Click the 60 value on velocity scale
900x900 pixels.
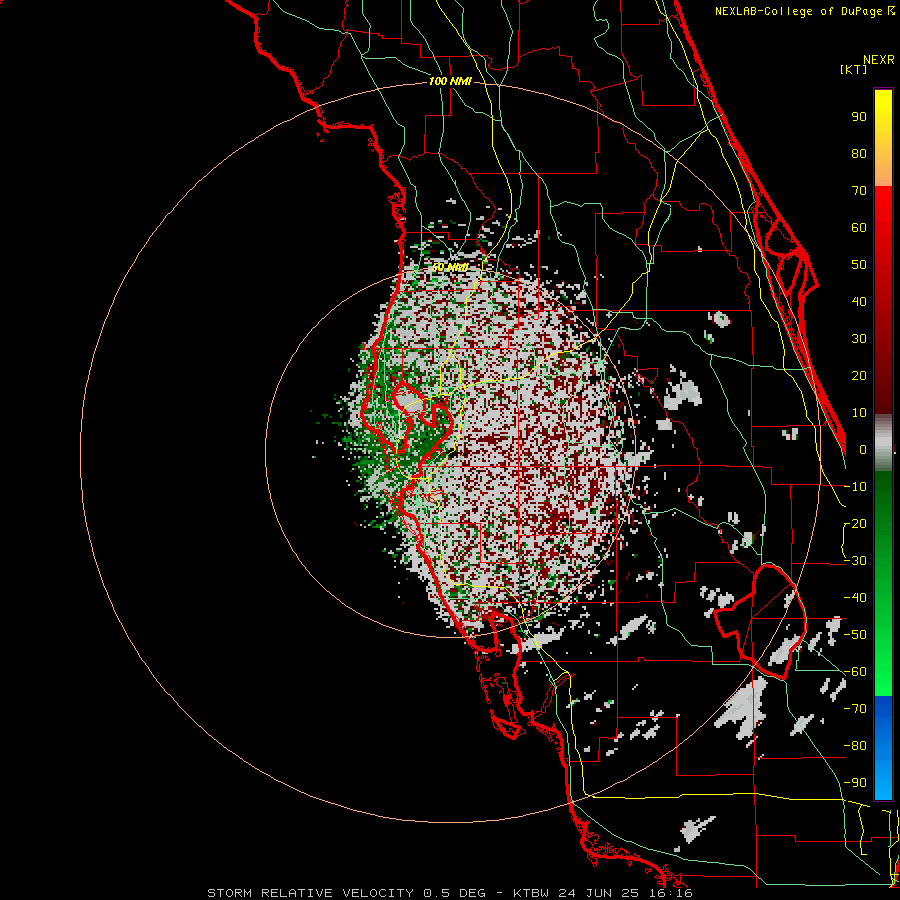pos(859,227)
